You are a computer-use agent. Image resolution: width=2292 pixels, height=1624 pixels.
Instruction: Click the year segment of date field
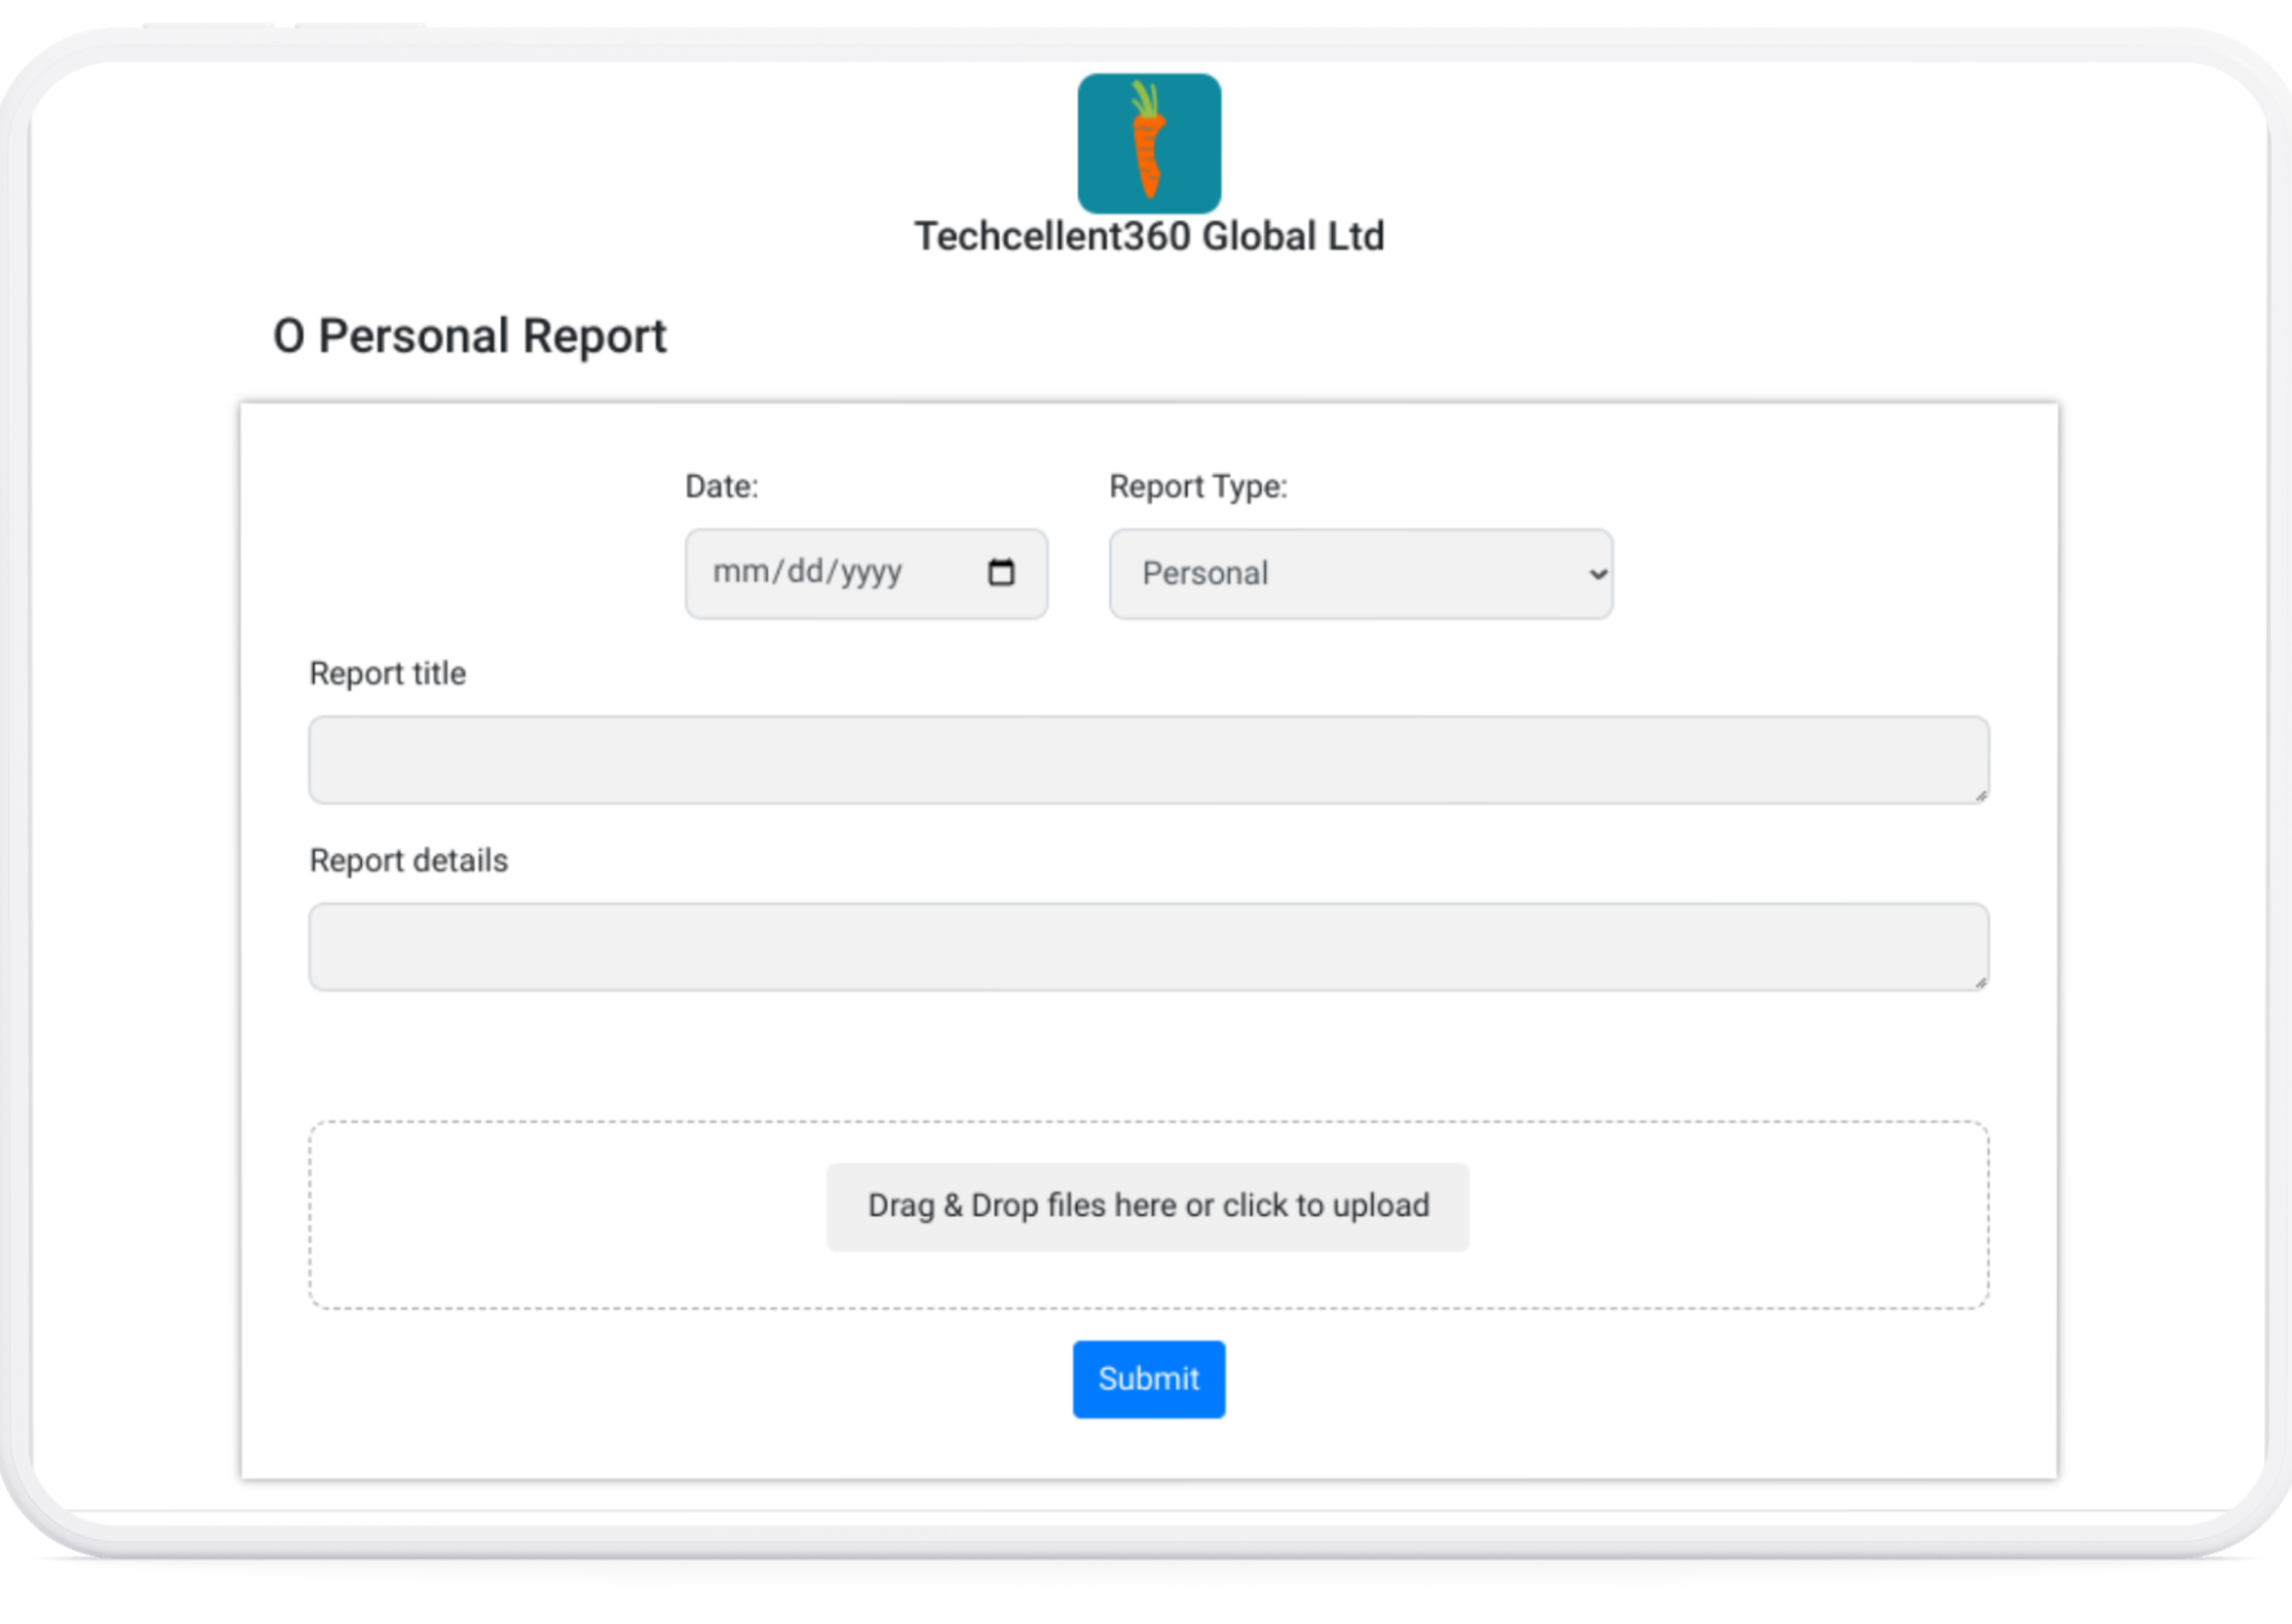871,572
